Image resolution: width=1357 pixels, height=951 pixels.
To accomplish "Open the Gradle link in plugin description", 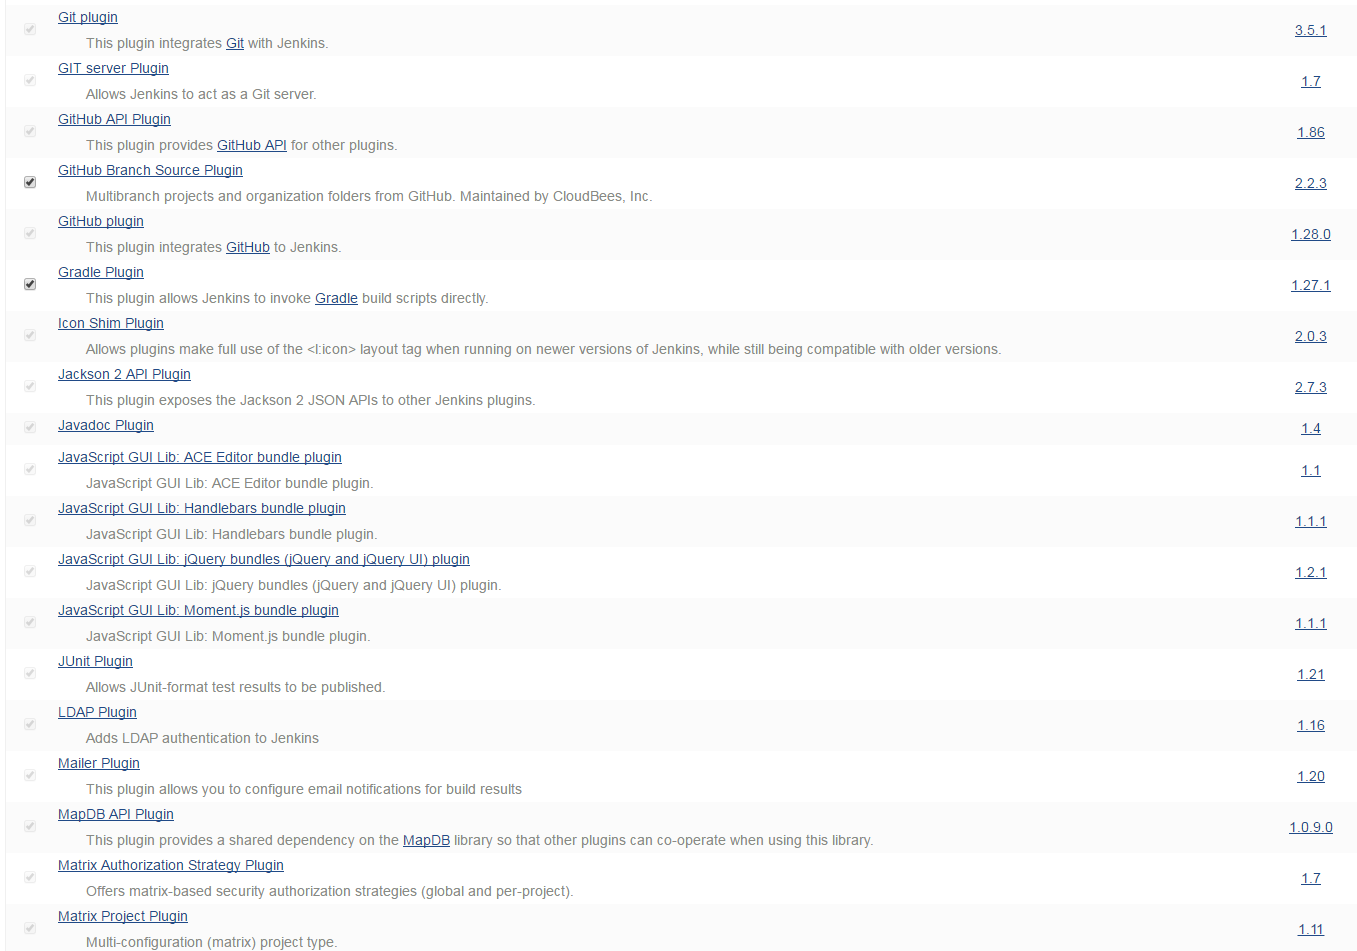I will pos(336,298).
